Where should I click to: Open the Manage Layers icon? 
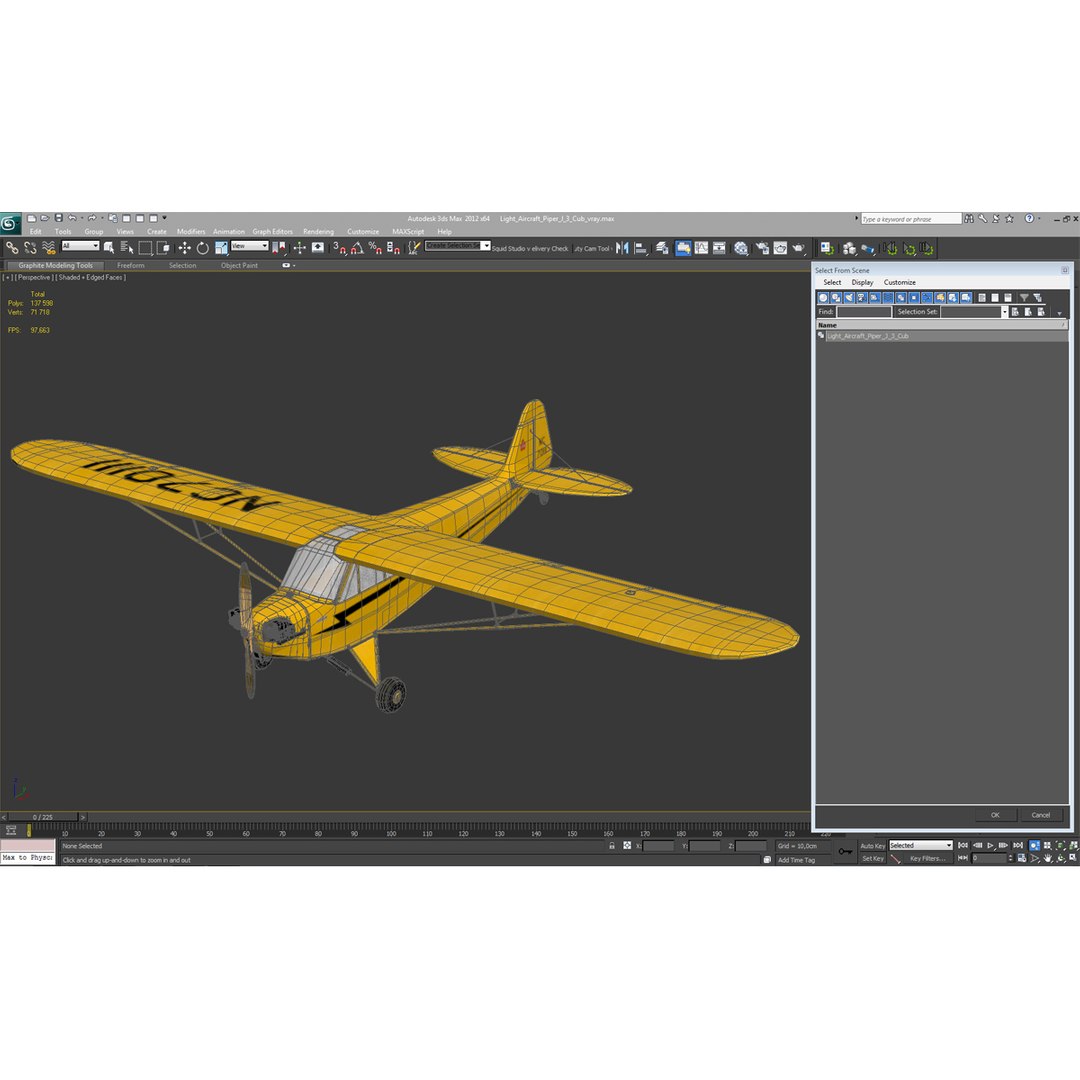pos(662,248)
